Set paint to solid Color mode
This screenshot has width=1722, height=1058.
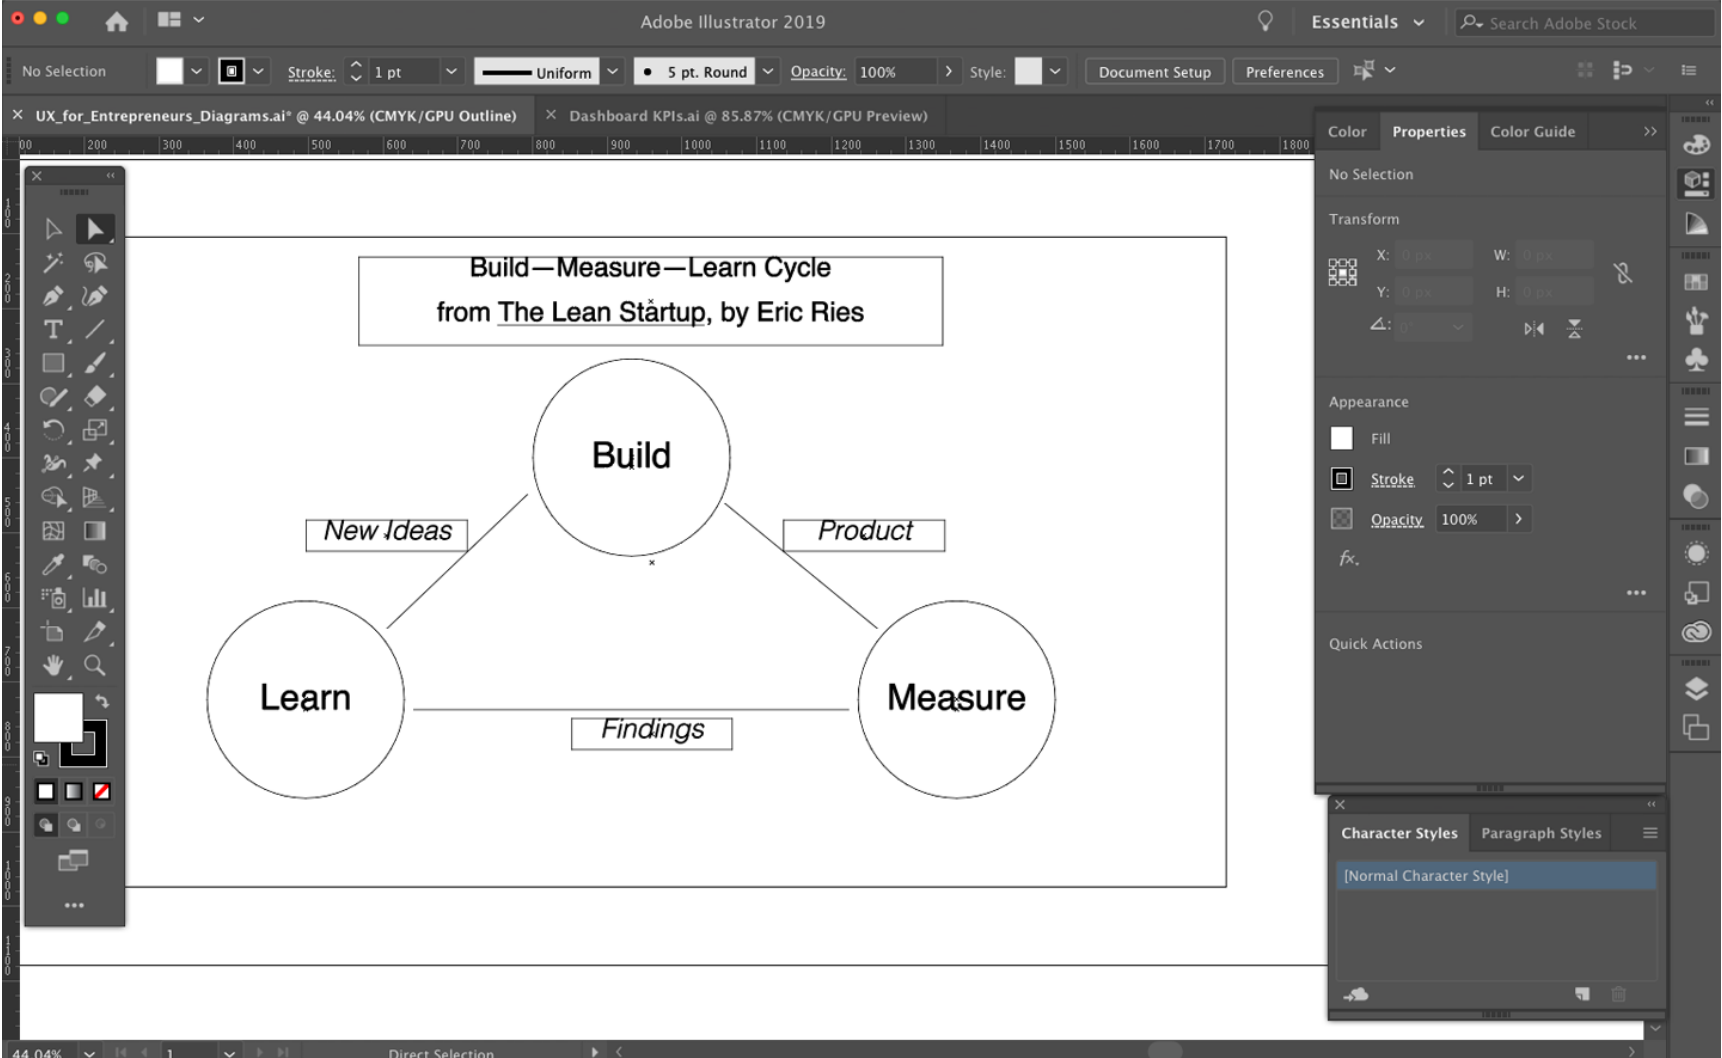pyautogui.click(x=46, y=791)
